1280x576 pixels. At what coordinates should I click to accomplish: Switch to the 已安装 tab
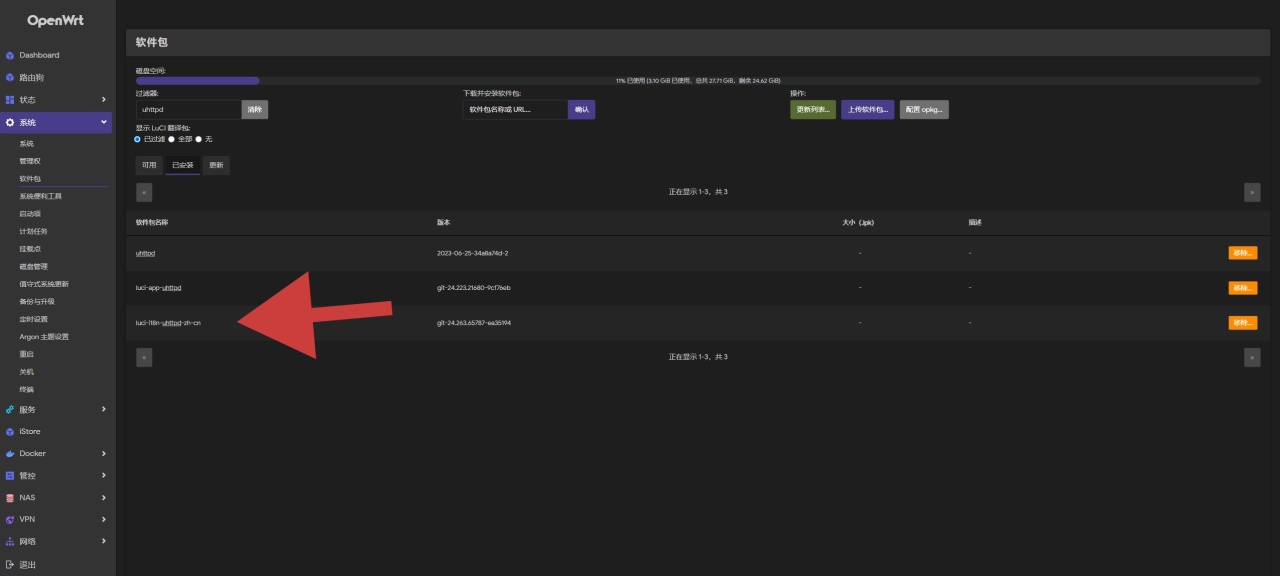click(183, 165)
